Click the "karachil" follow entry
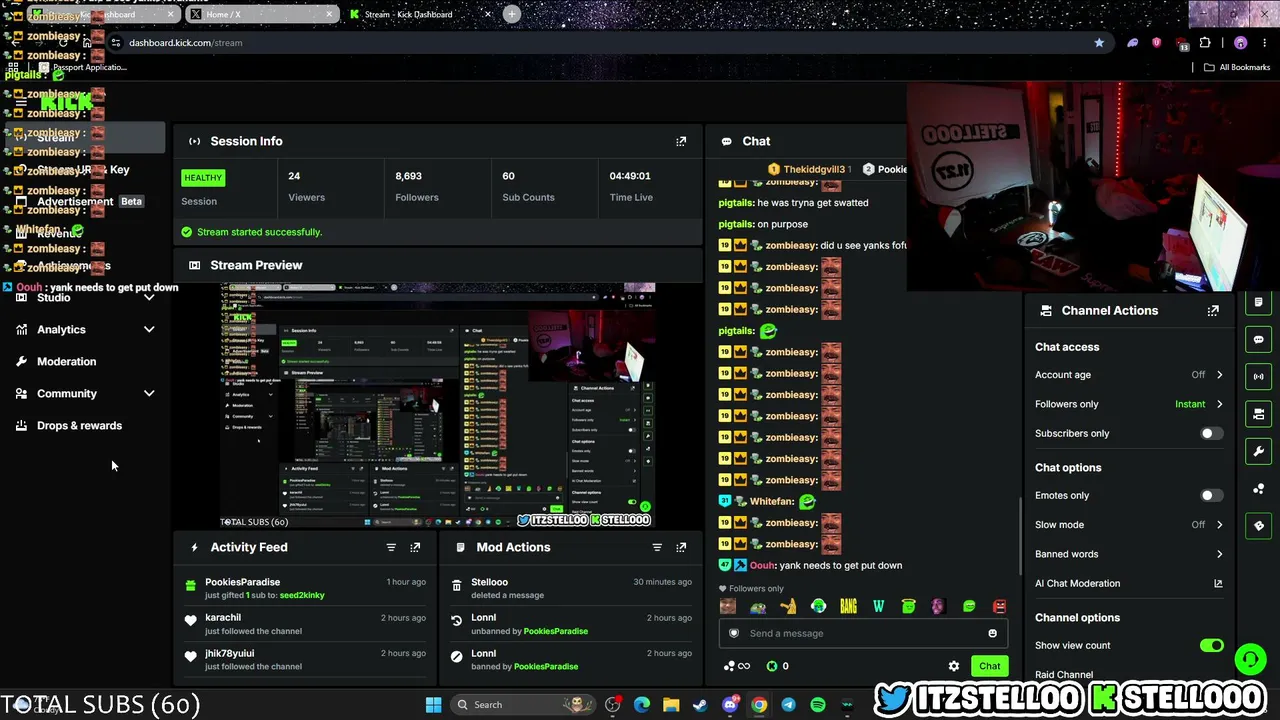This screenshot has width=1280, height=720. (x=306, y=625)
